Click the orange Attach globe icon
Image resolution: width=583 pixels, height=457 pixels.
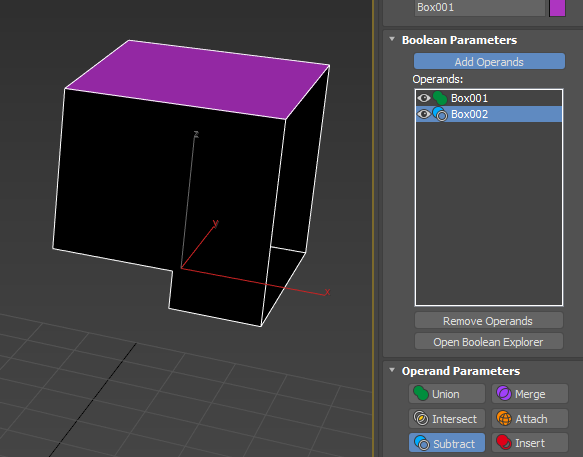coord(504,419)
